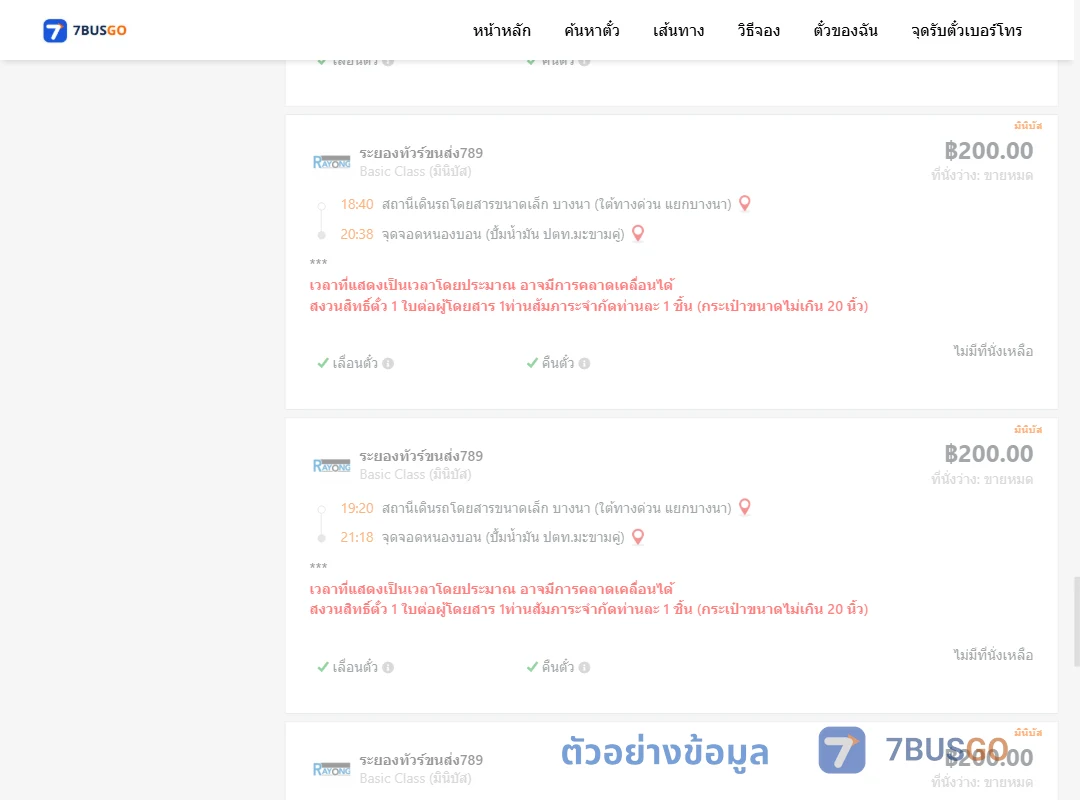The image size is (1080, 800).
Task: Click info icon beside คืนตั๋ว in 19:20 trip
Action: pos(584,667)
